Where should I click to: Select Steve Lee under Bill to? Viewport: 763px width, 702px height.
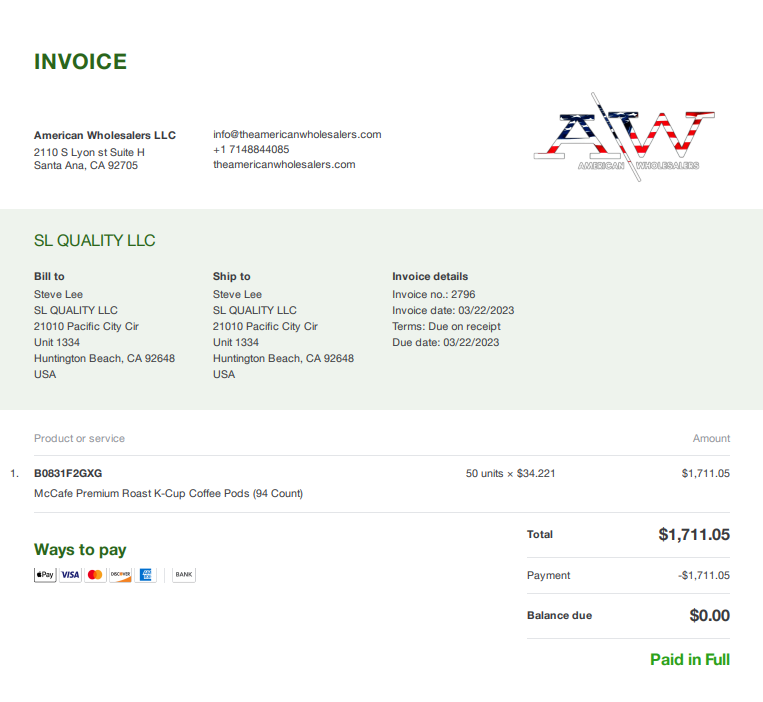(x=58, y=294)
